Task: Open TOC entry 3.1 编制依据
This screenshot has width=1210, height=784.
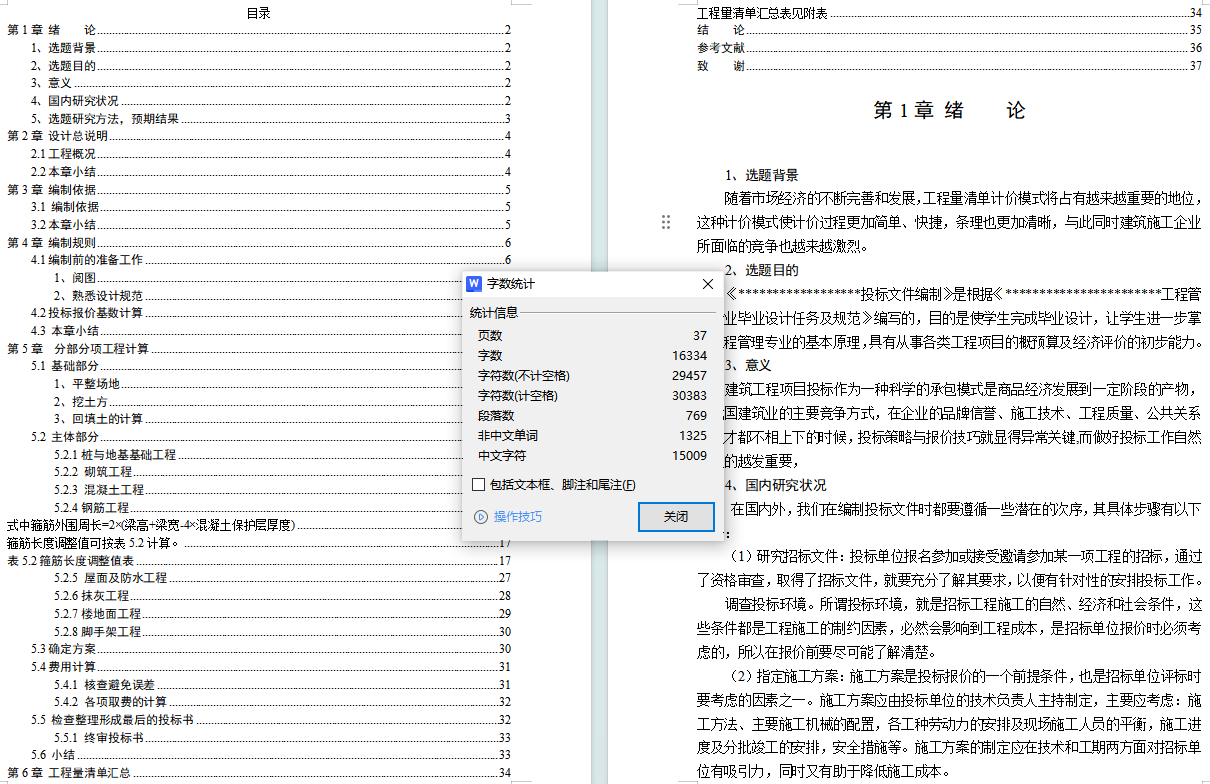Action: click(x=271, y=207)
